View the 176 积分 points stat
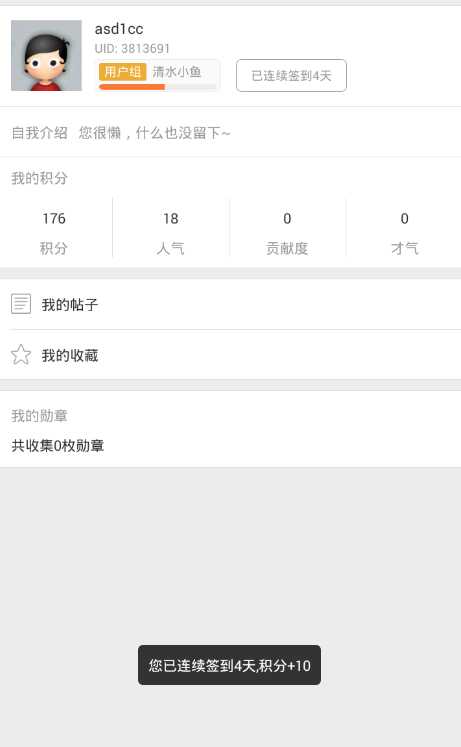Viewport: 461px width, 747px height. pos(54,232)
